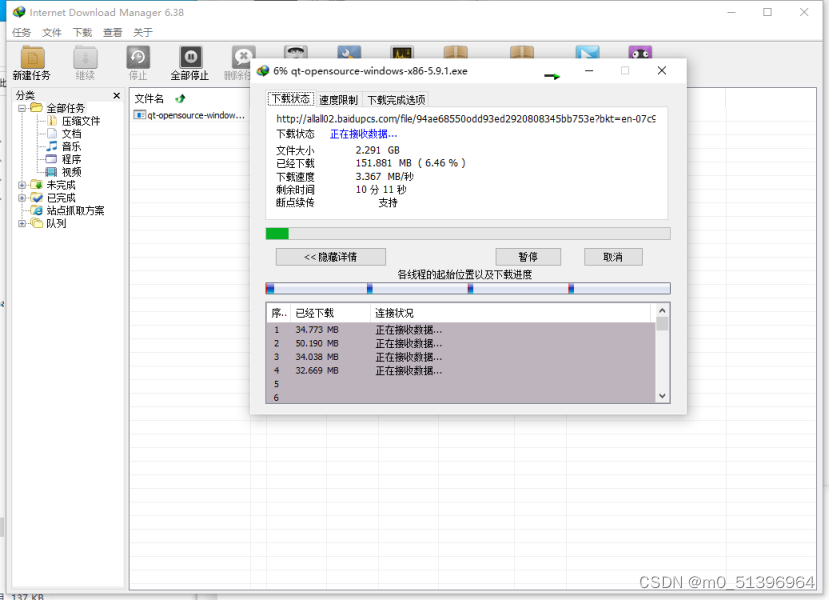Select thread row with 34.038 MB
This screenshot has height=600, width=830.
click(x=461, y=357)
